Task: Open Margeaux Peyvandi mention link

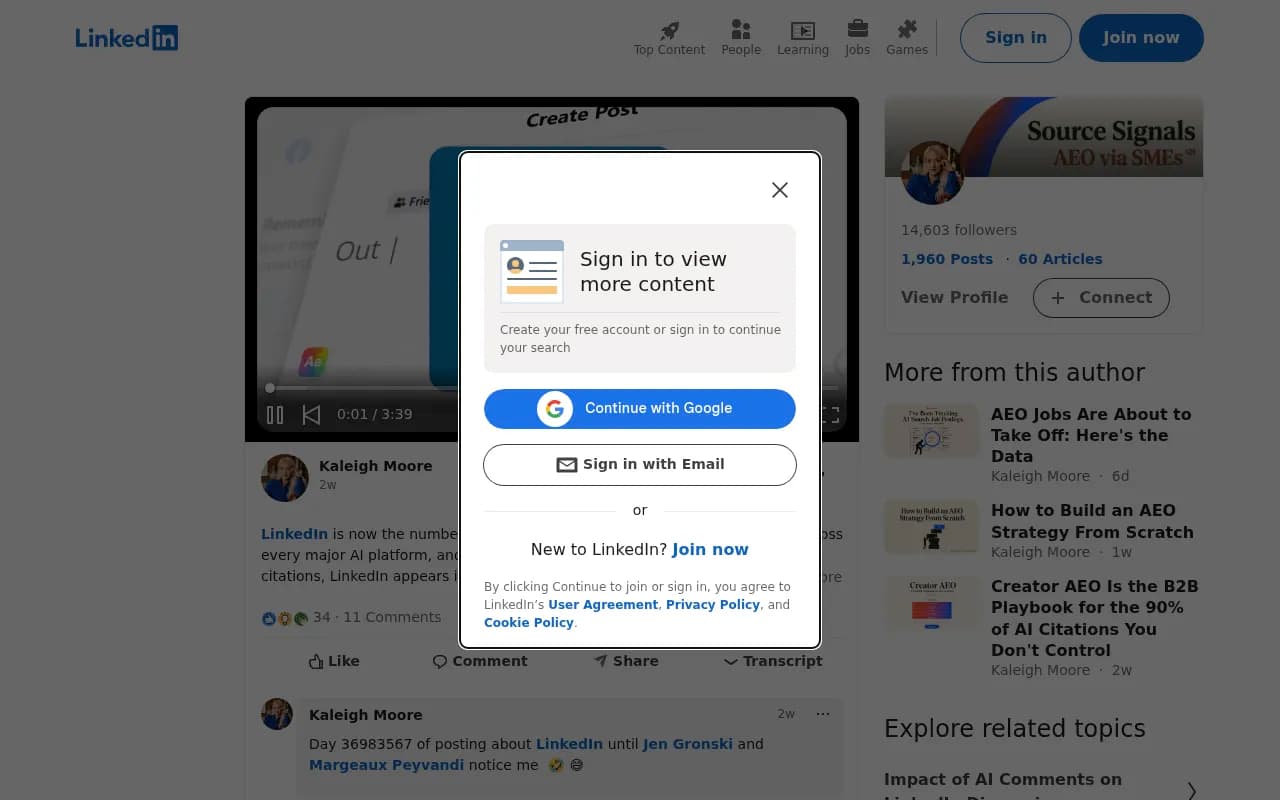Action: [x=386, y=765]
